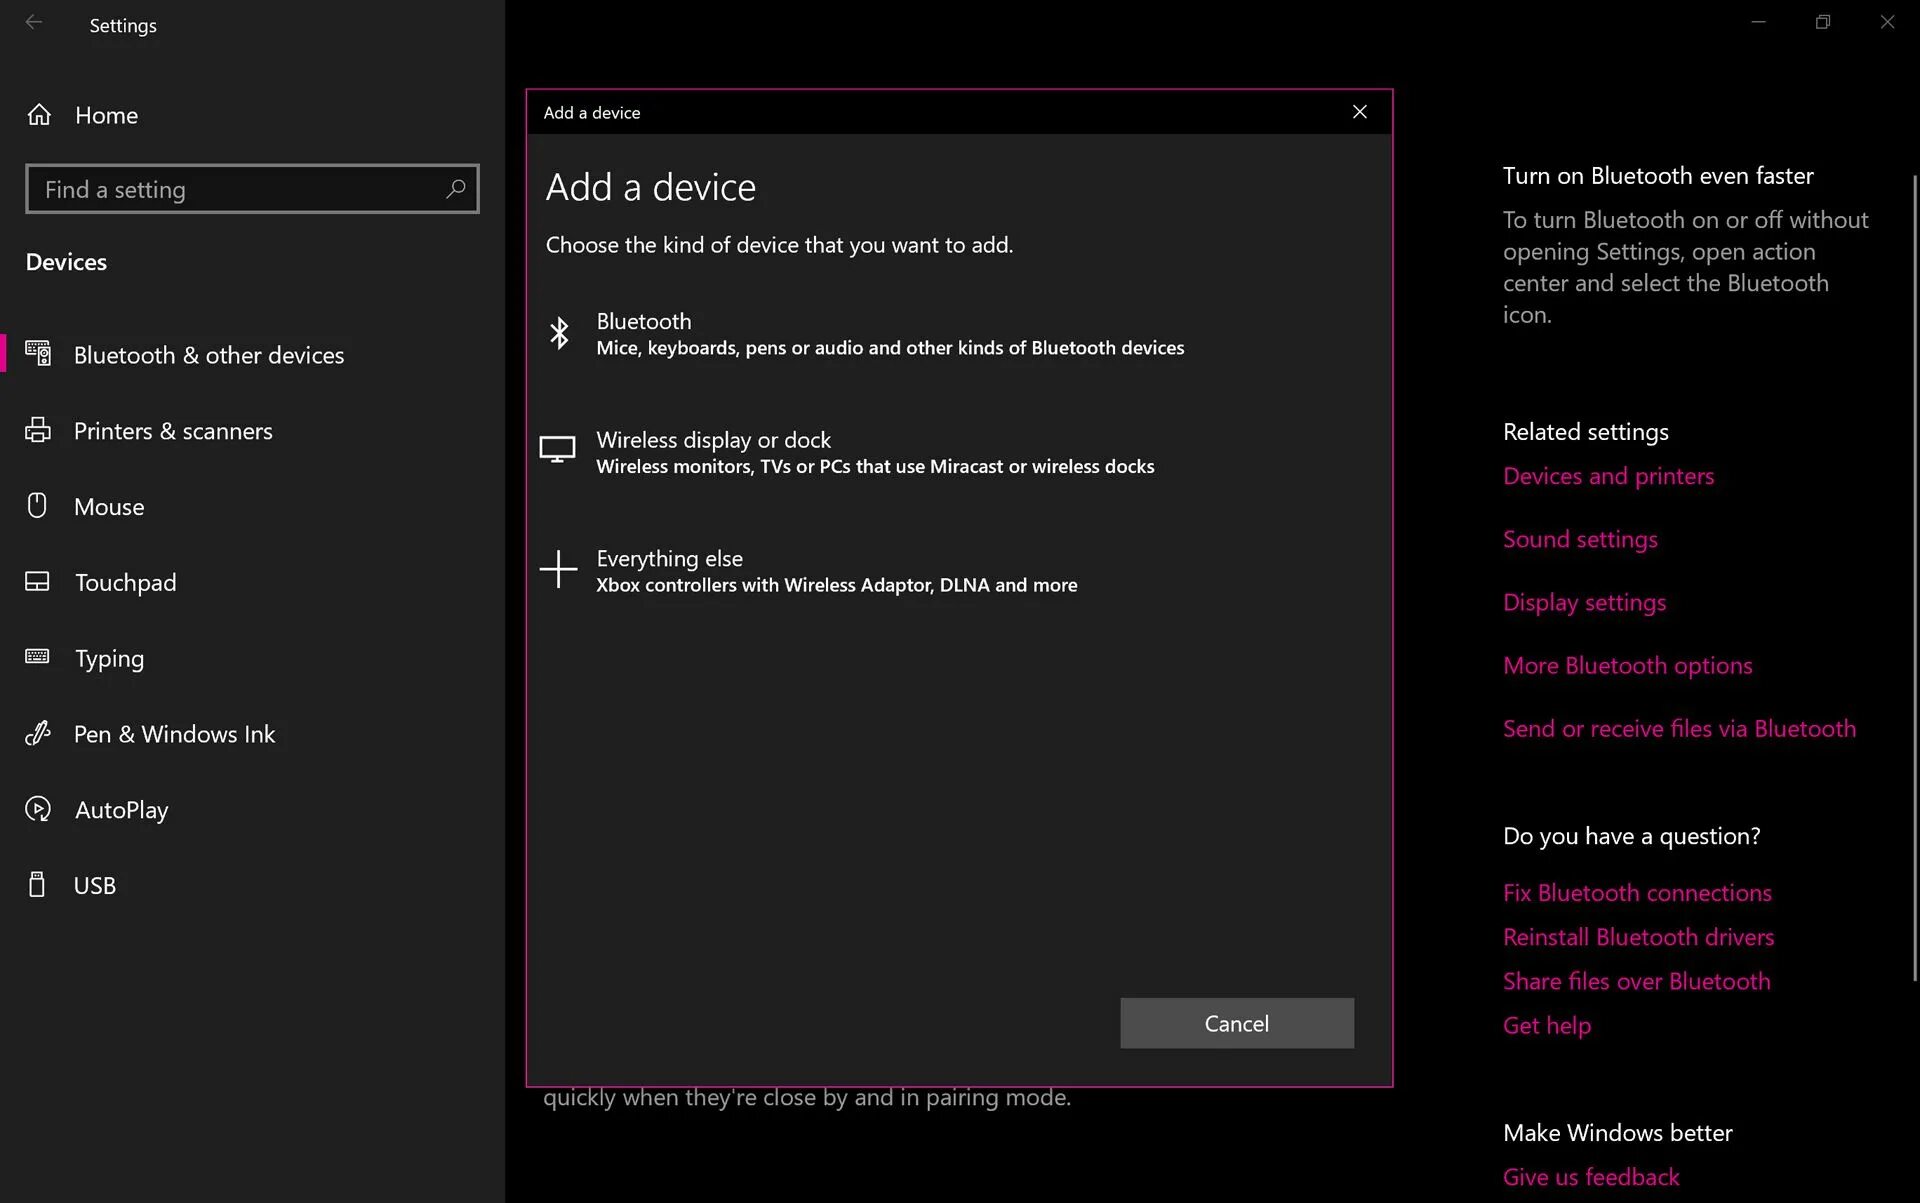The height and width of the screenshot is (1203, 1920).
Task: Click Fix Bluetooth connections link
Action: 1637,893
